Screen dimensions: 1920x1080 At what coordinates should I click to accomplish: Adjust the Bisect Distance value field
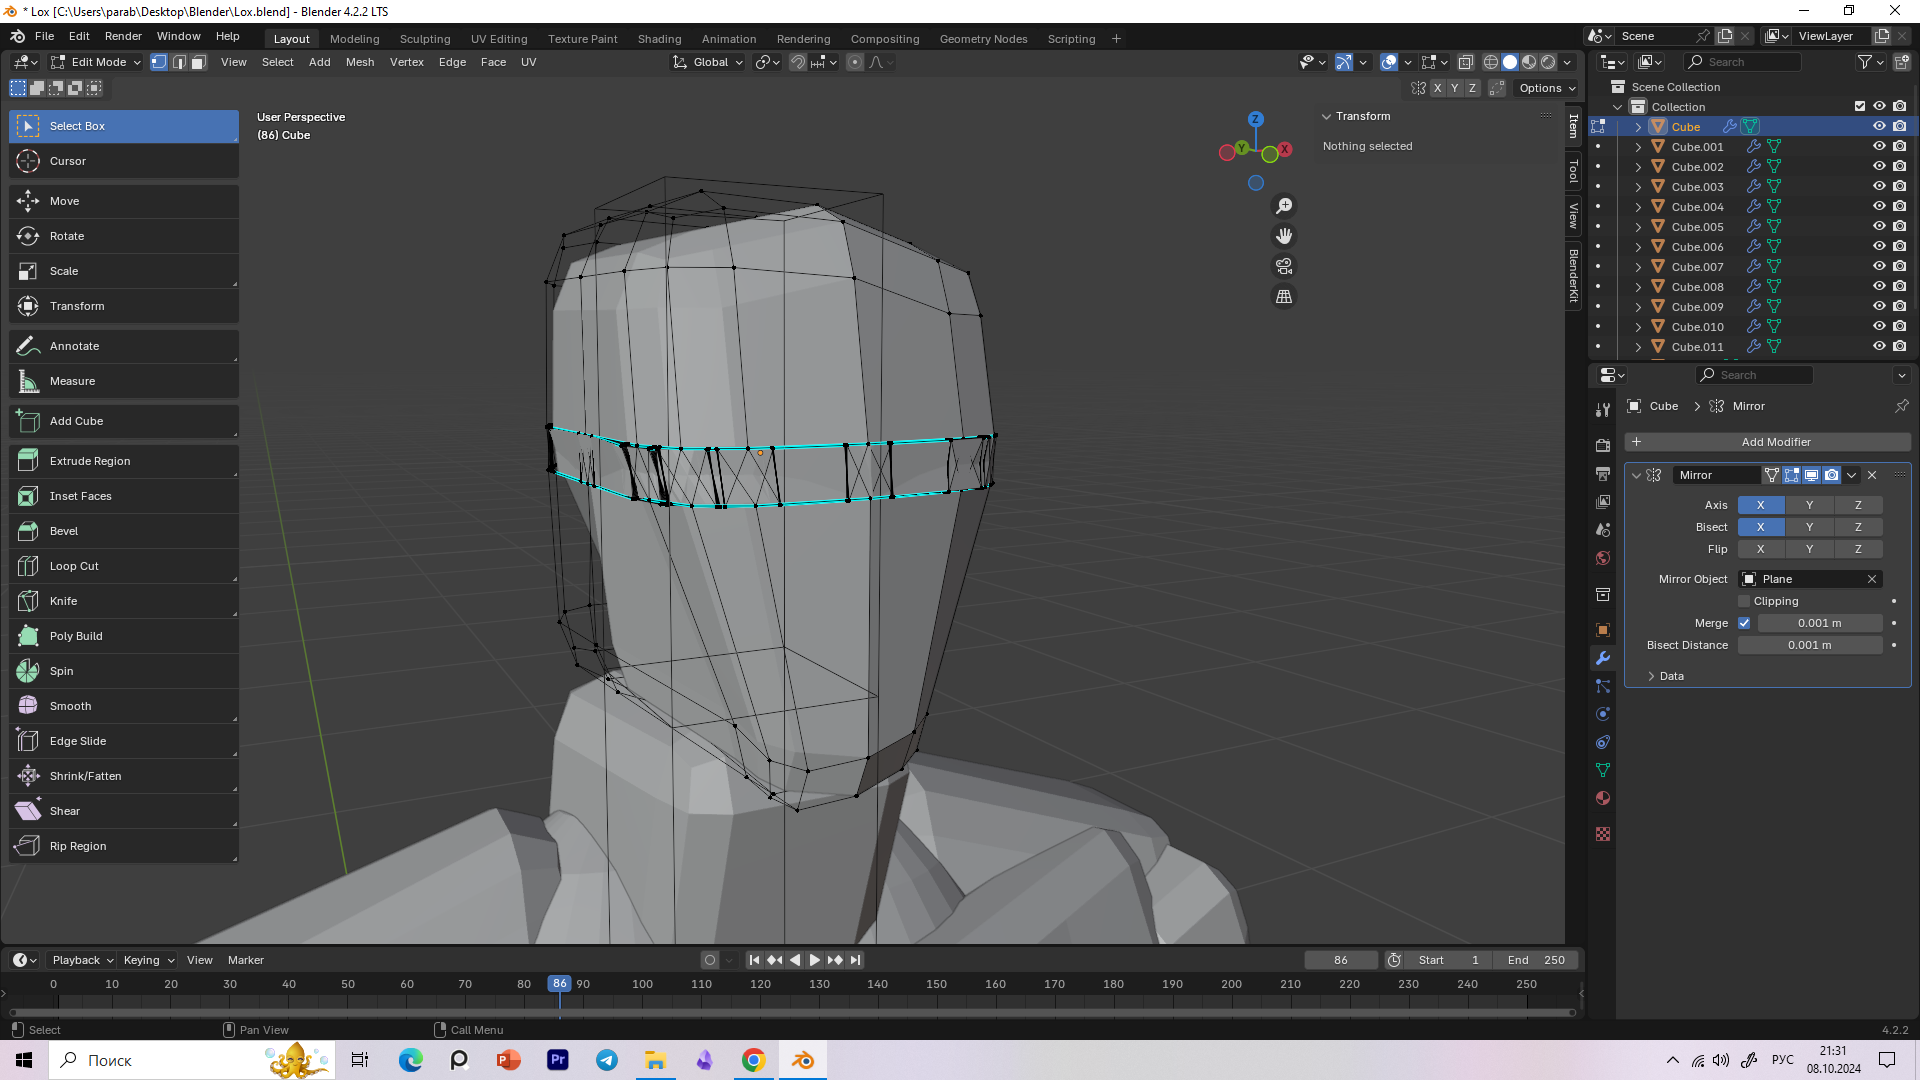(x=1810, y=645)
